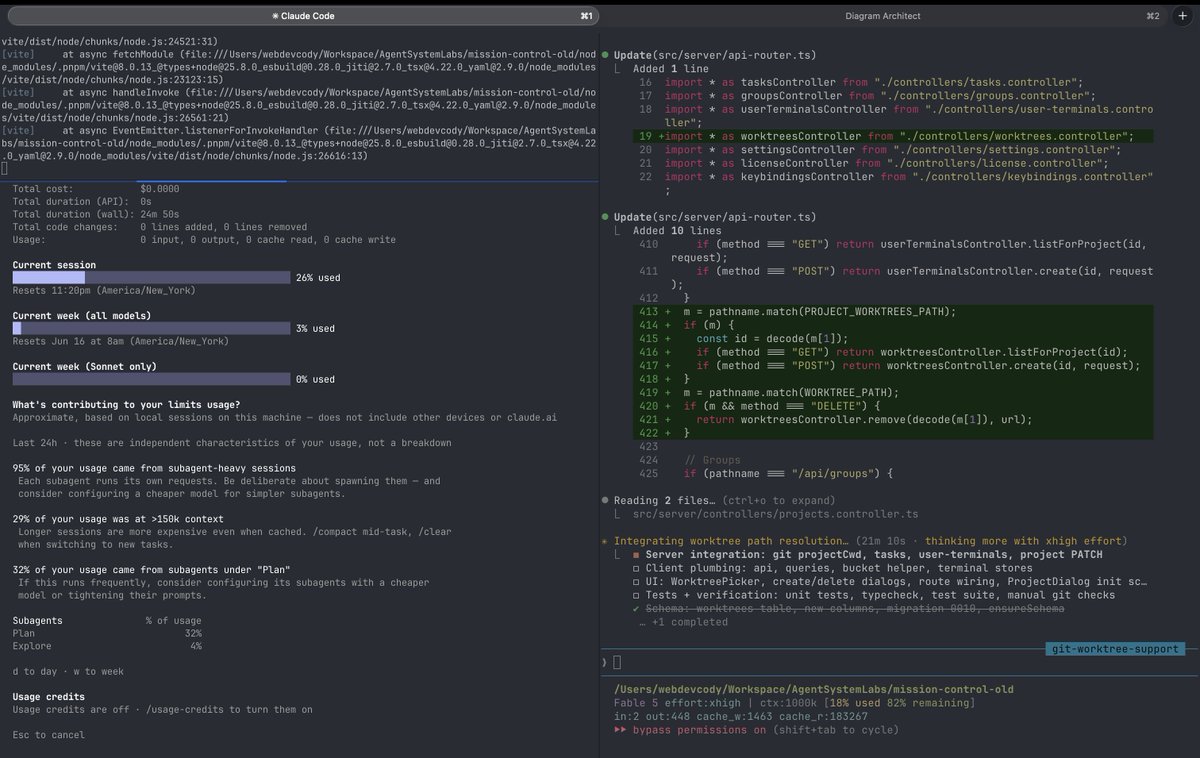Click the Current session usage bar
This screenshot has width=1200, height=758.
click(150, 278)
